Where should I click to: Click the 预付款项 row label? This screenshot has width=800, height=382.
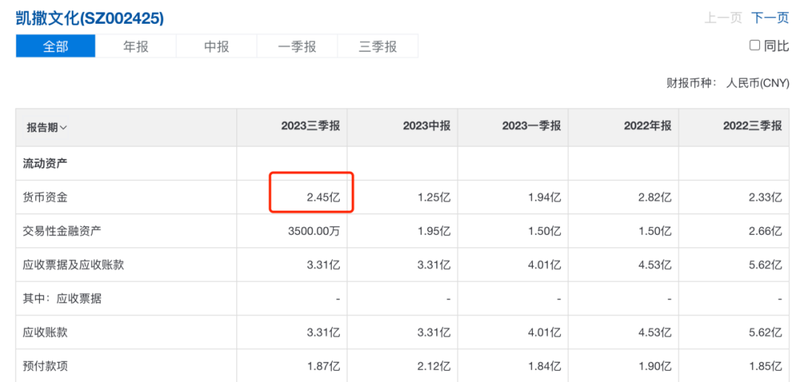(45, 366)
